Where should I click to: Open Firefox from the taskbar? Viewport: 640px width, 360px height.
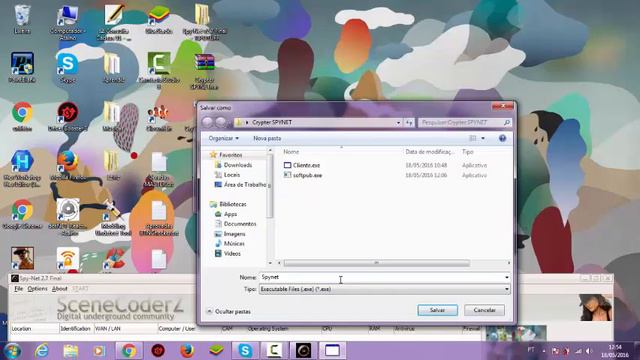[187, 351]
